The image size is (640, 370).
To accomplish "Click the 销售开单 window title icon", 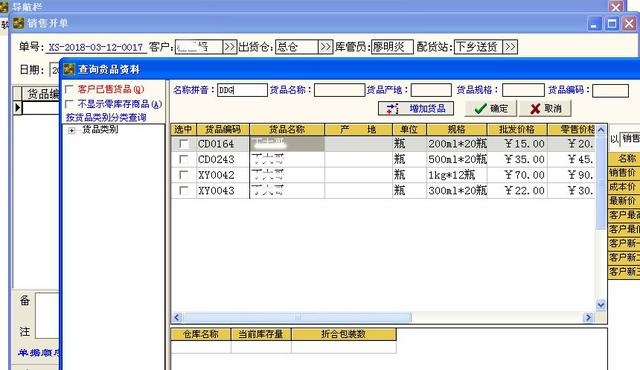I will tap(18, 23).
